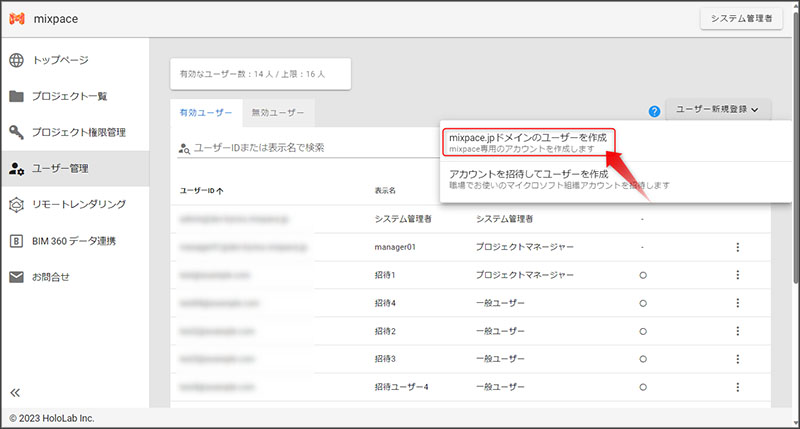Open トップページ globe icon
The width and height of the screenshot is (800, 429).
16,60
